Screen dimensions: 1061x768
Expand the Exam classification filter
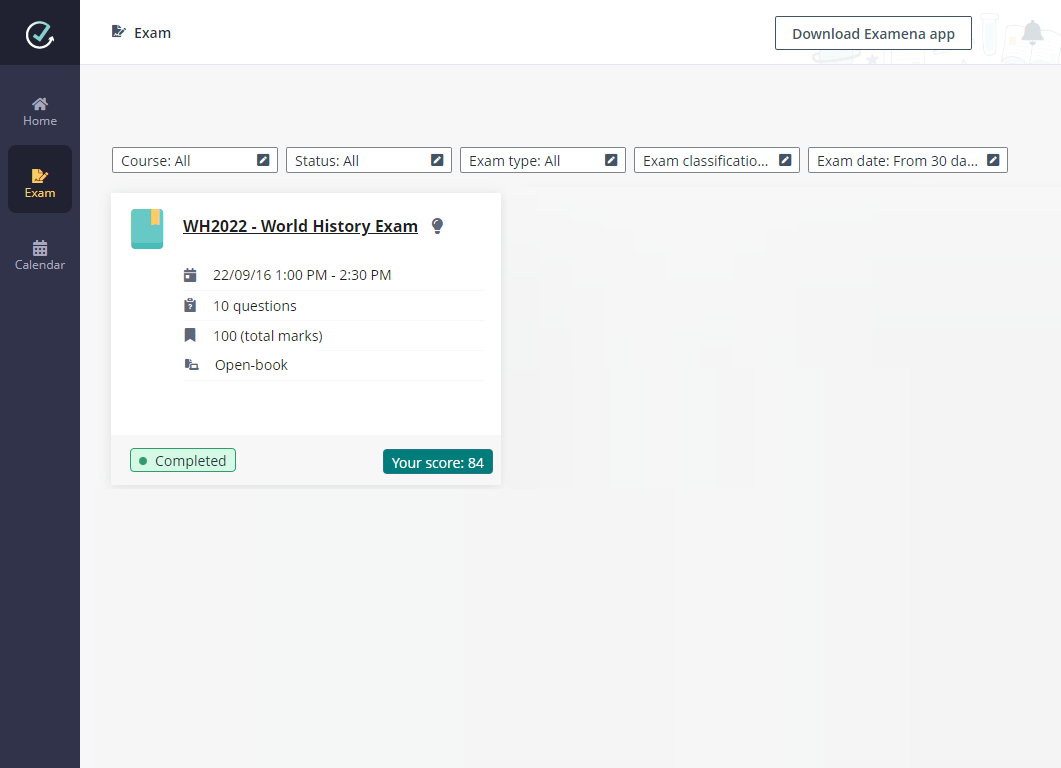(x=716, y=160)
